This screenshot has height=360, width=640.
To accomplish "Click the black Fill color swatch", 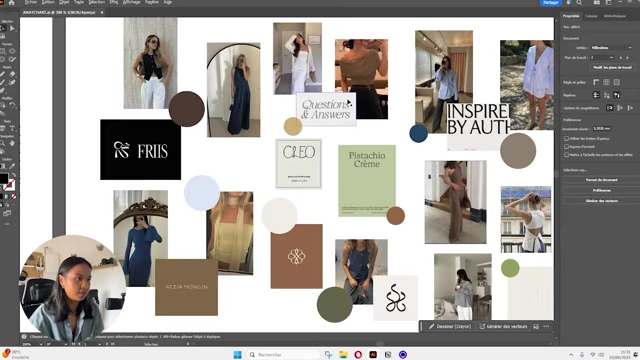I will click(x=4, y=178).
